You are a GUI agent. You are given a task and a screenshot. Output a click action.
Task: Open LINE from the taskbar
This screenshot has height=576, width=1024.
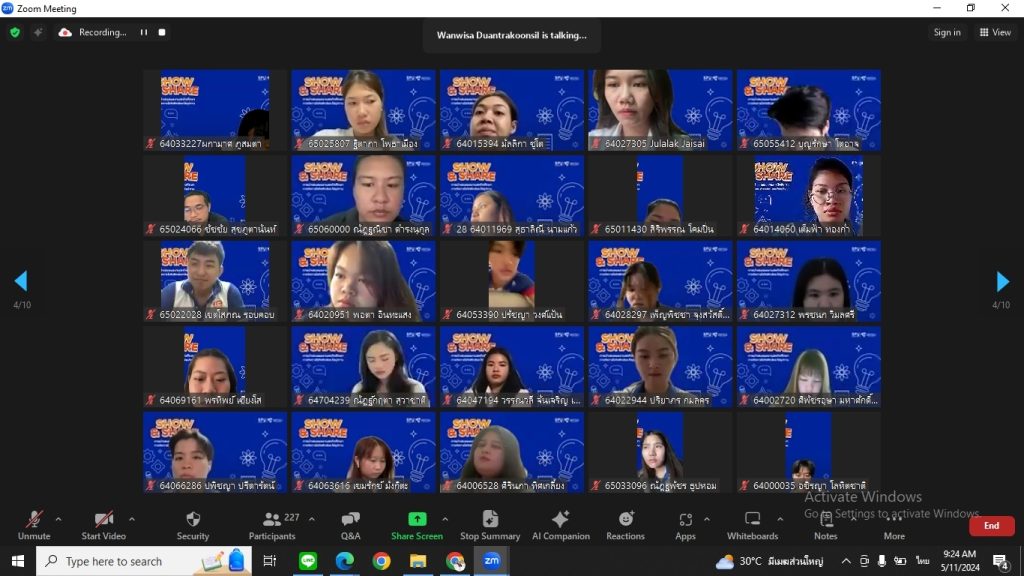(x=308, y=561)
